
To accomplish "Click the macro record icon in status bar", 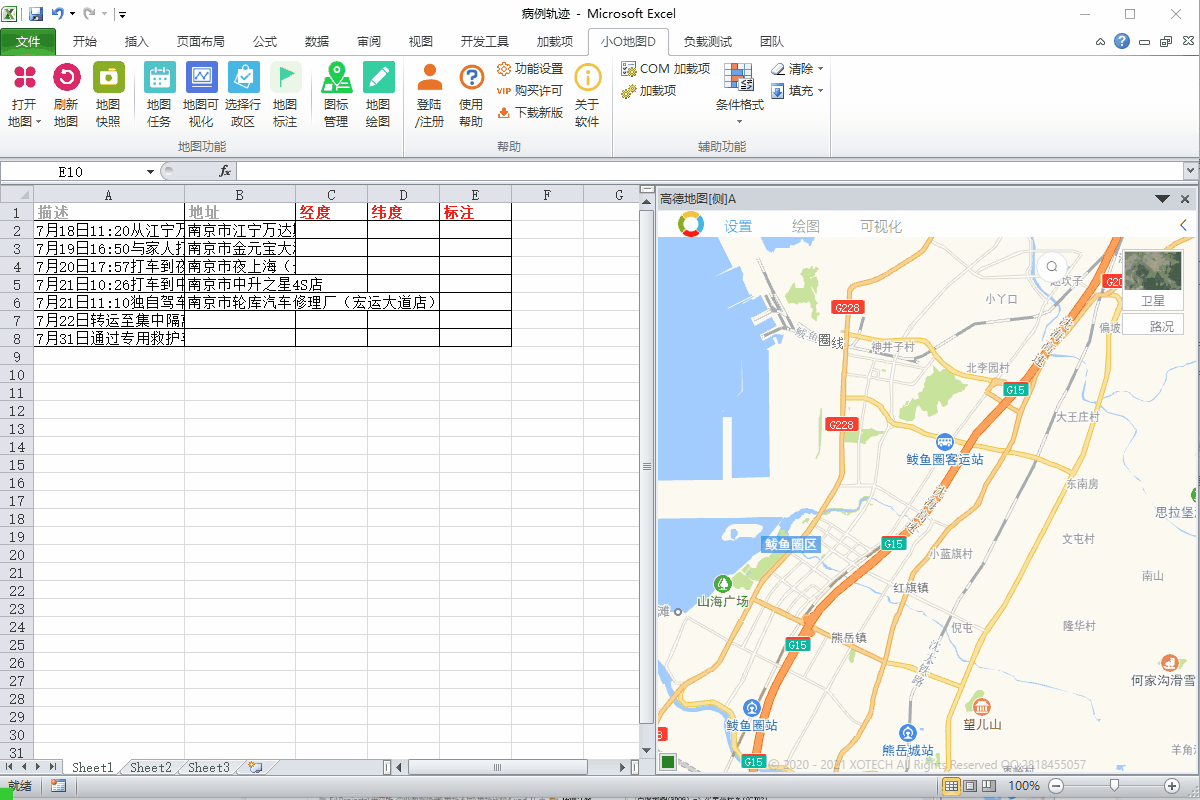I will click(59, 786).
